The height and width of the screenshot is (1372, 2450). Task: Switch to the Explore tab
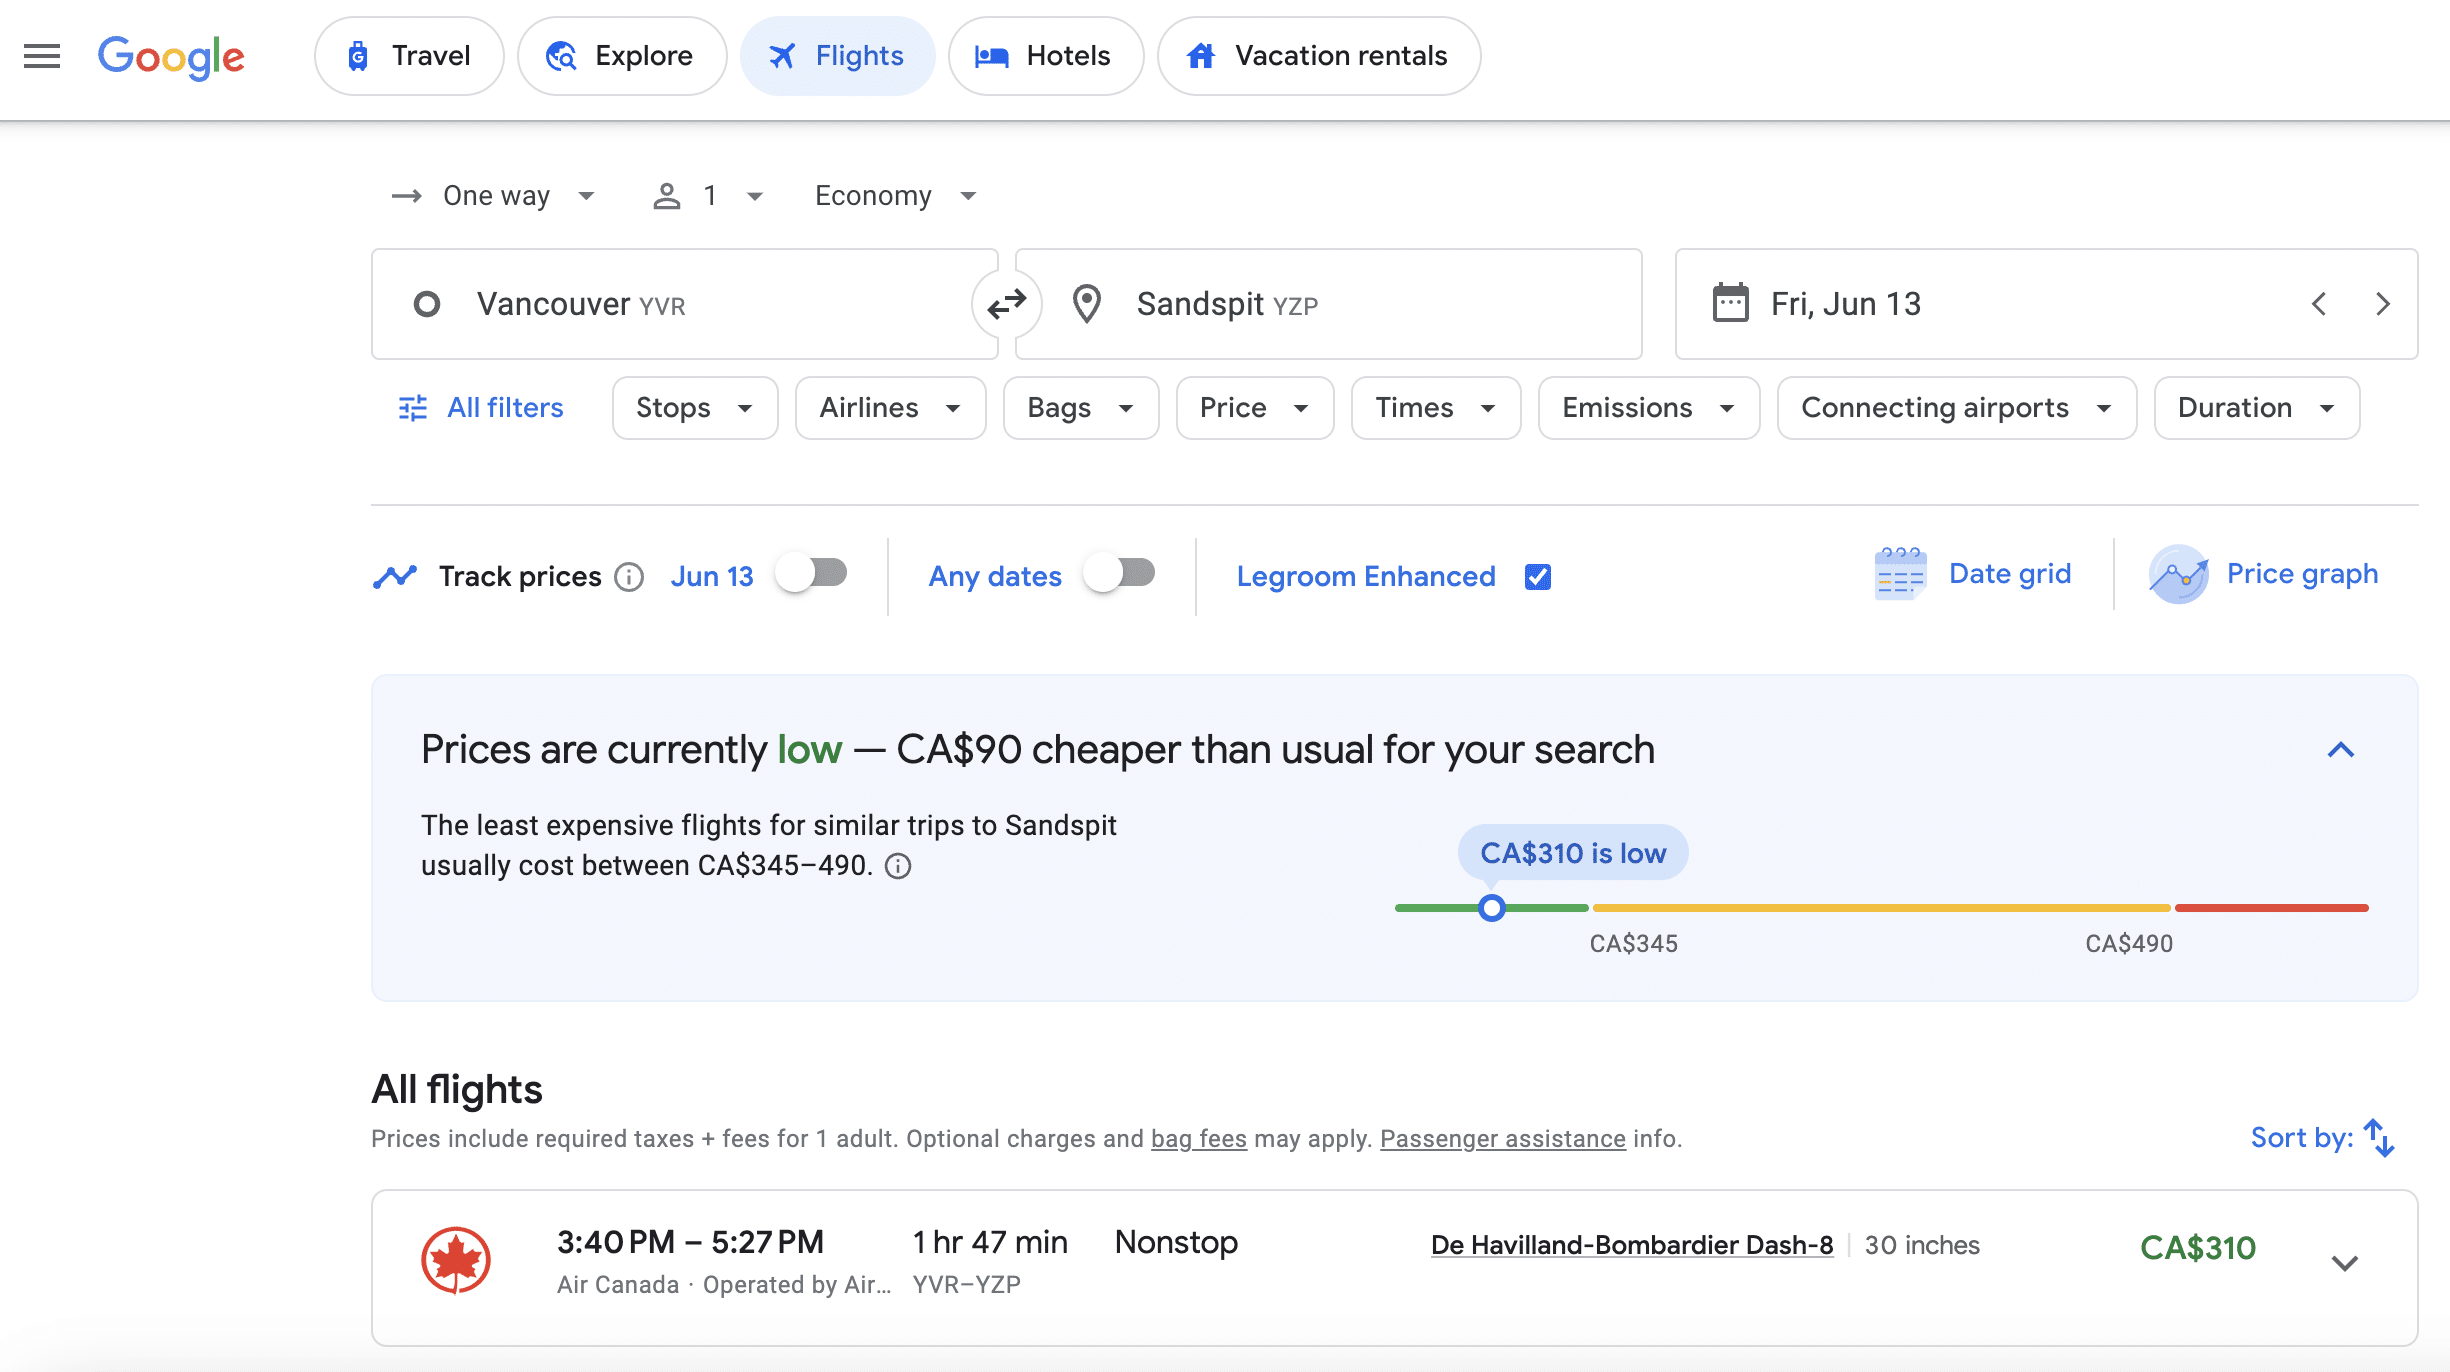point(621,56)
